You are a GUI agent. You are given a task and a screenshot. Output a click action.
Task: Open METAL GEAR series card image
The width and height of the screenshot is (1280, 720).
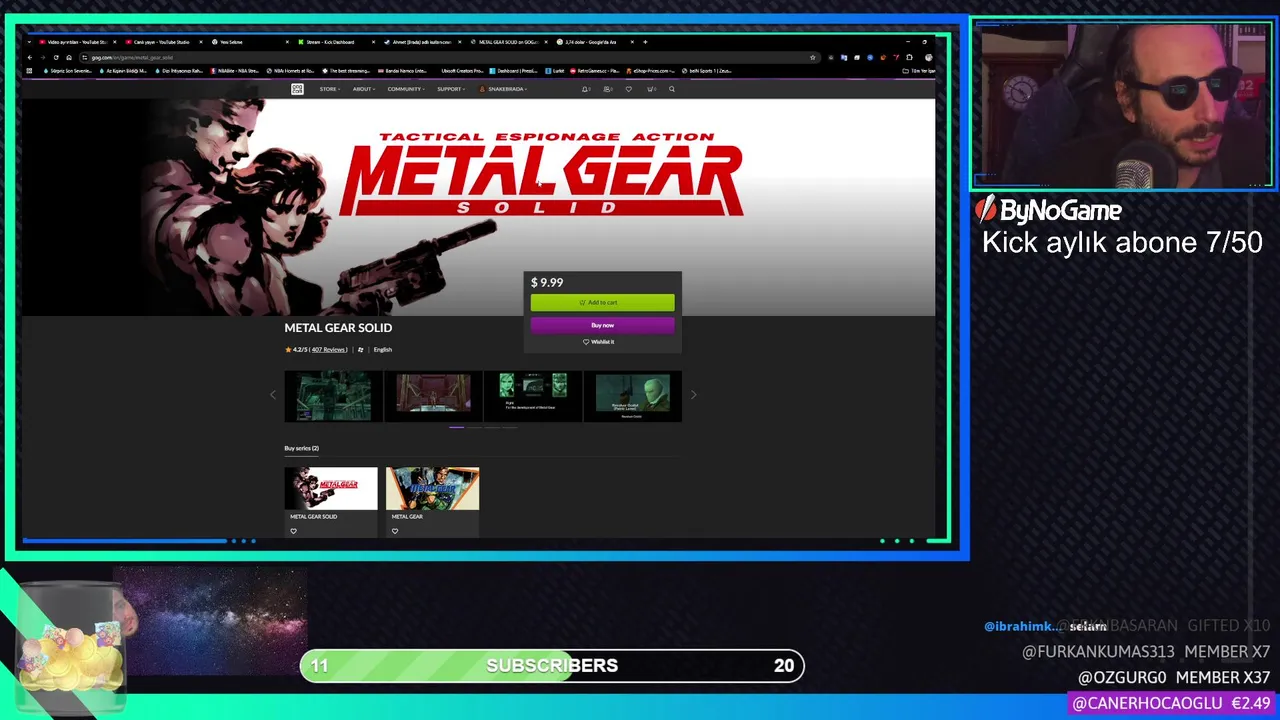click(432, 488)
